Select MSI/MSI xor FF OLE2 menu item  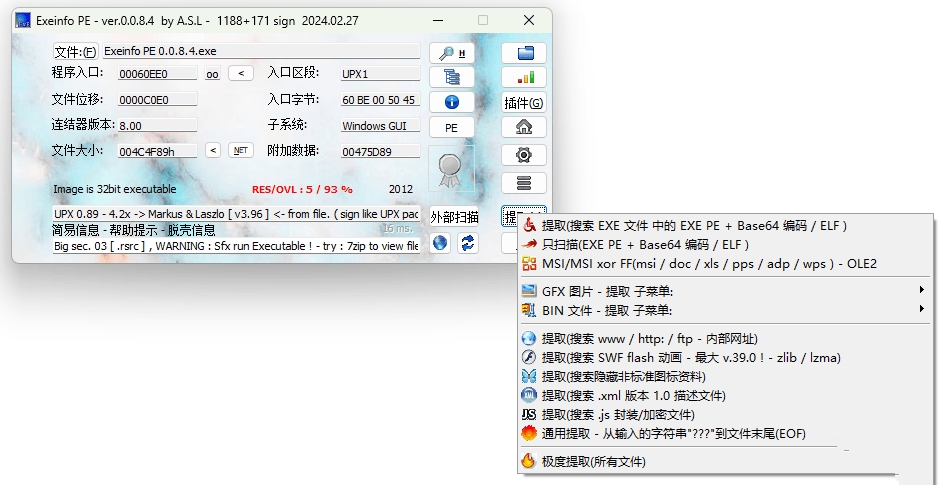coord(725,263)
